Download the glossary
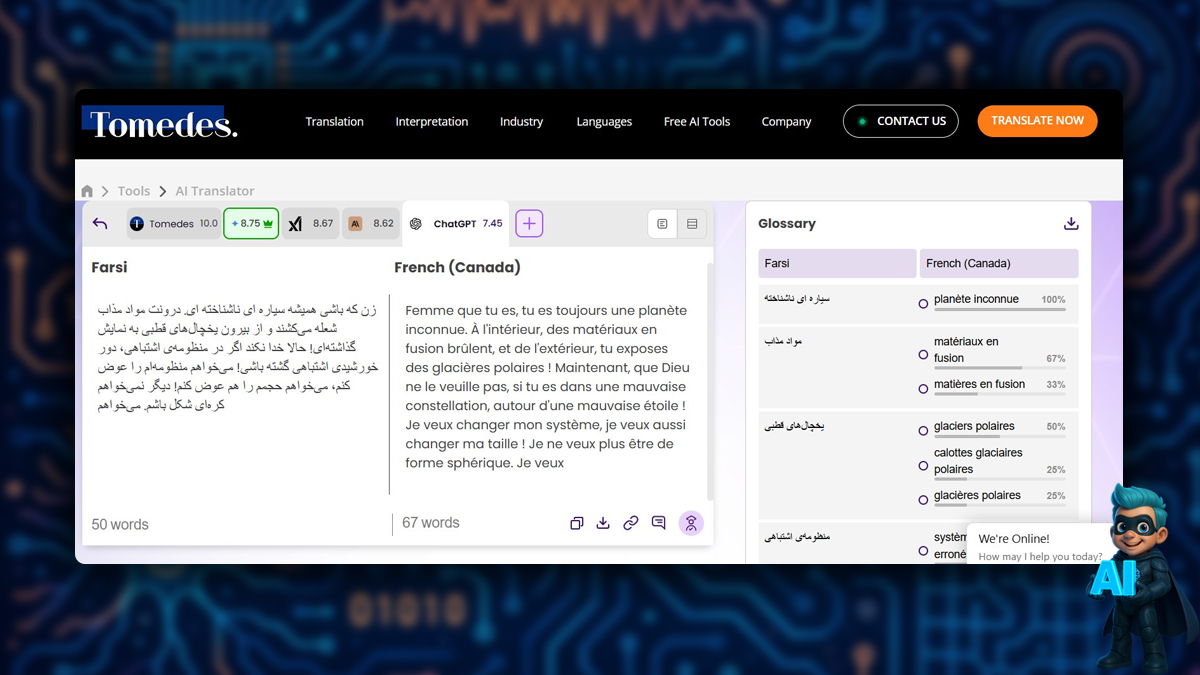Screen dimensions: 1200x675 1071,224
